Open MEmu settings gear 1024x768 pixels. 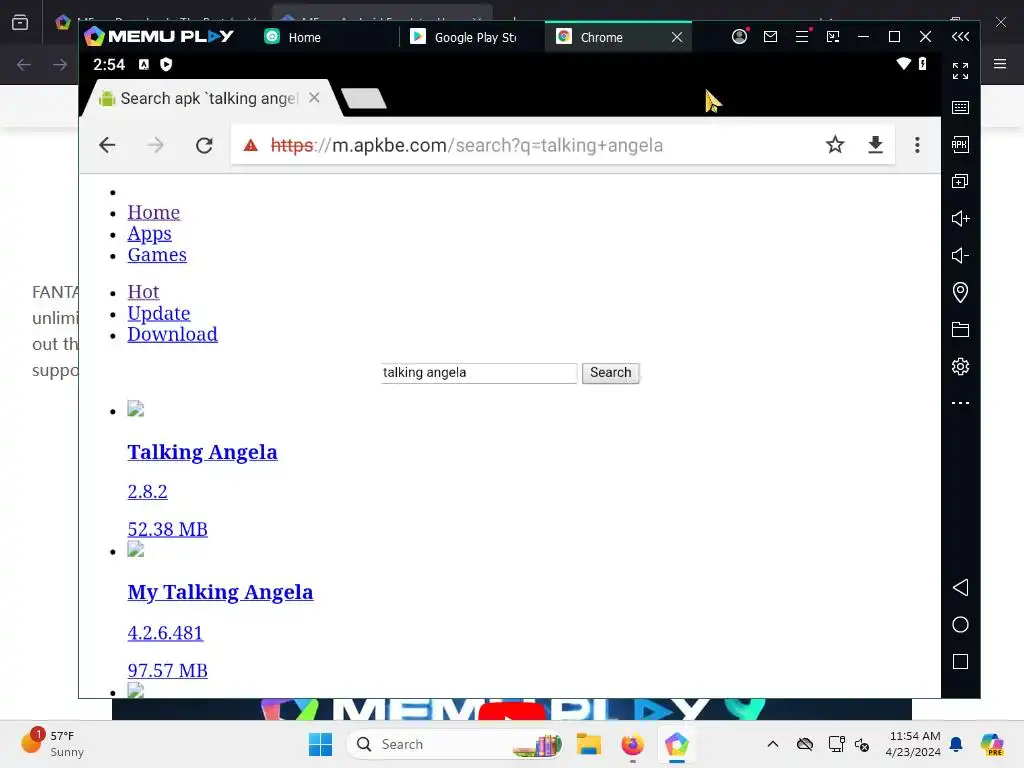960,366
